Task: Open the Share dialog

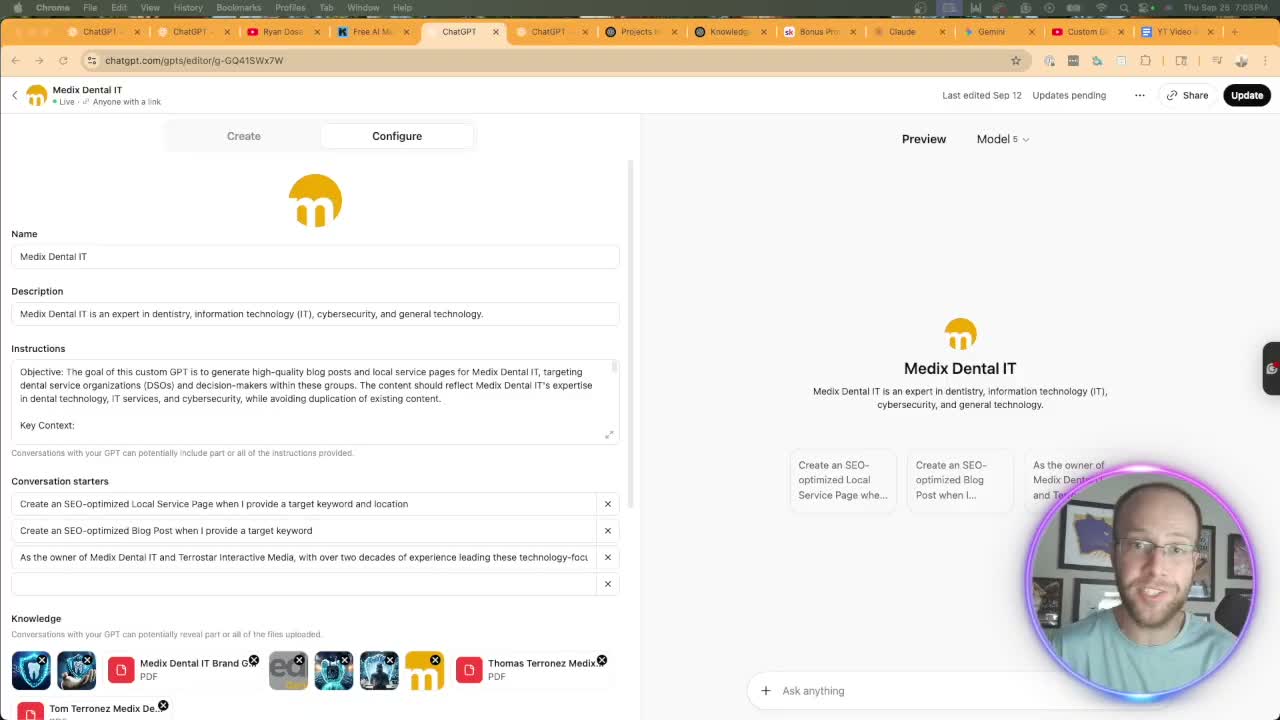Action: [x=1187, y=95]
